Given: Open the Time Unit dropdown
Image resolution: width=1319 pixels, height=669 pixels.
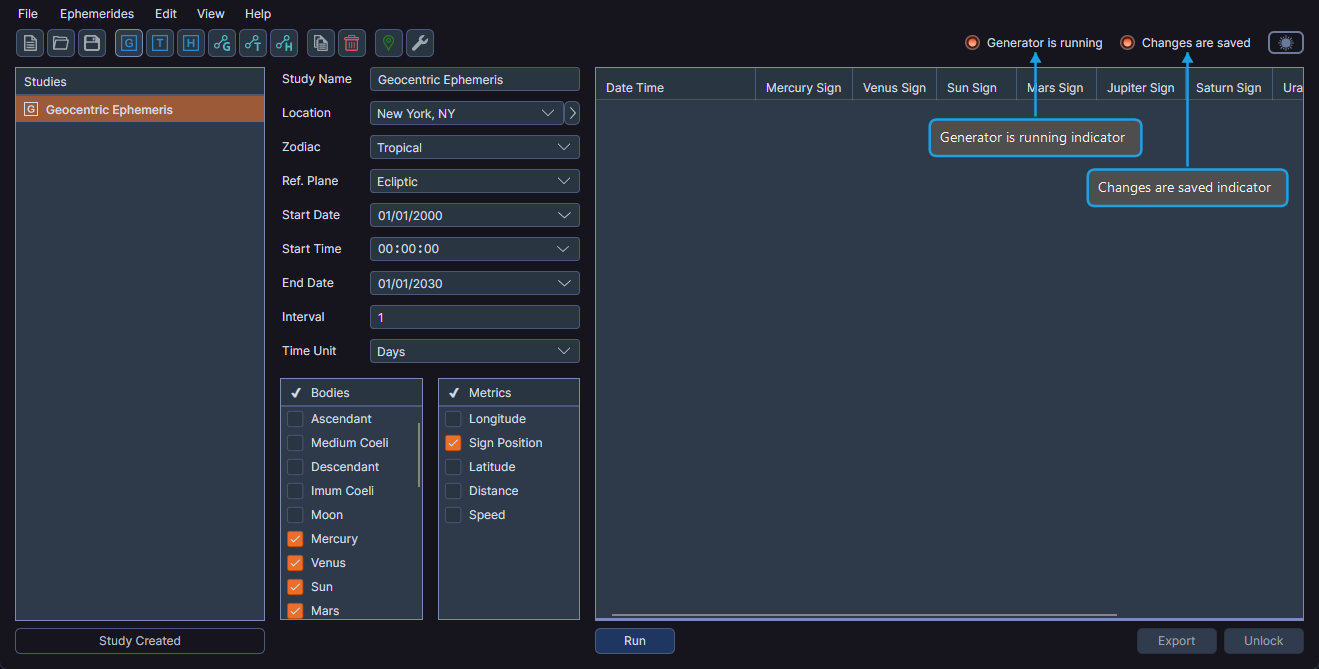Looking at the screenshot, I should [x=474, y=351].
